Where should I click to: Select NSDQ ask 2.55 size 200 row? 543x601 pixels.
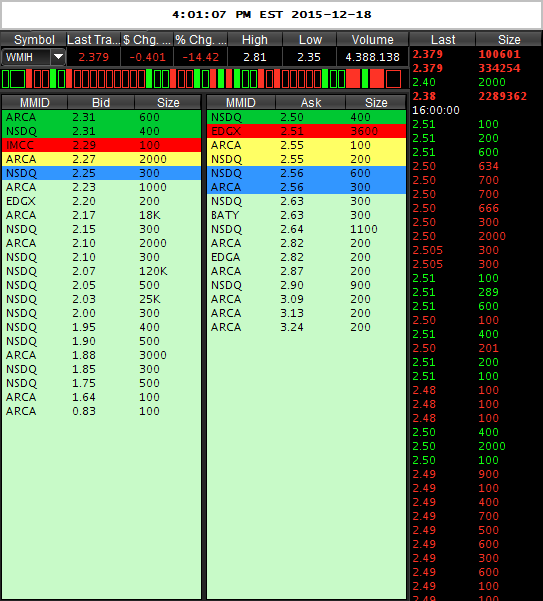tap(306, 159)
